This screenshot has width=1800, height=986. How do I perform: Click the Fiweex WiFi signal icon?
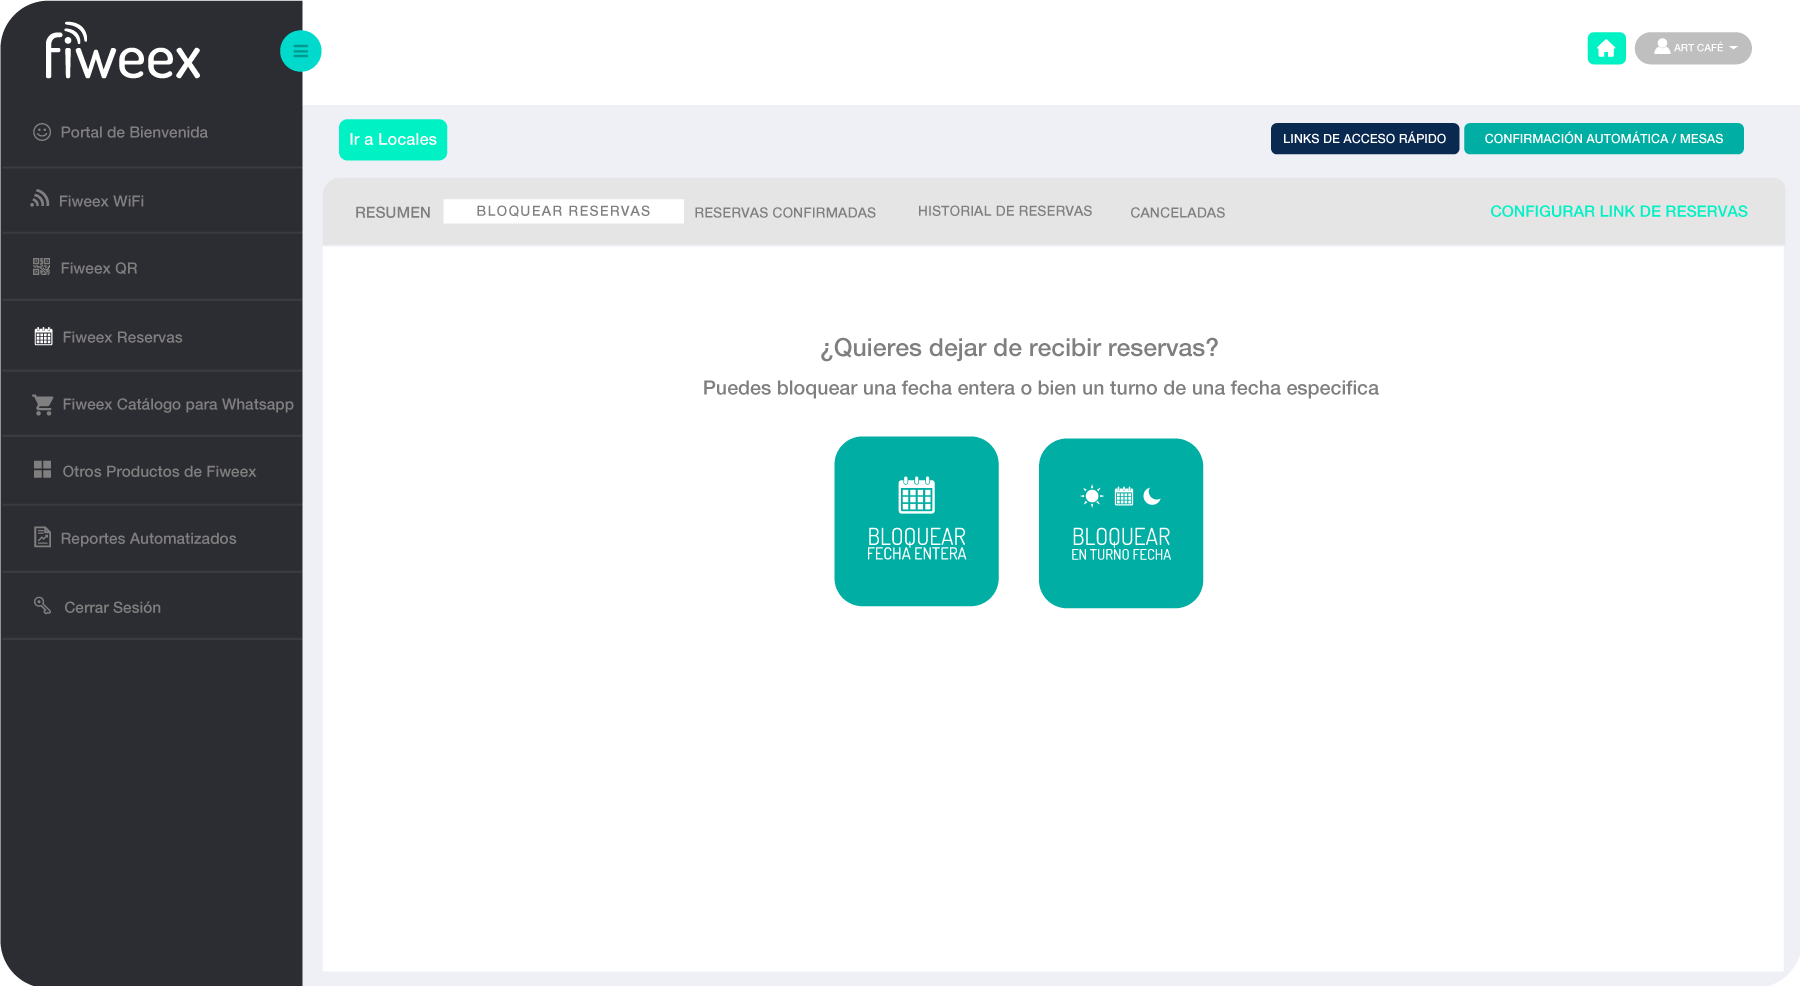coord(40,199)
